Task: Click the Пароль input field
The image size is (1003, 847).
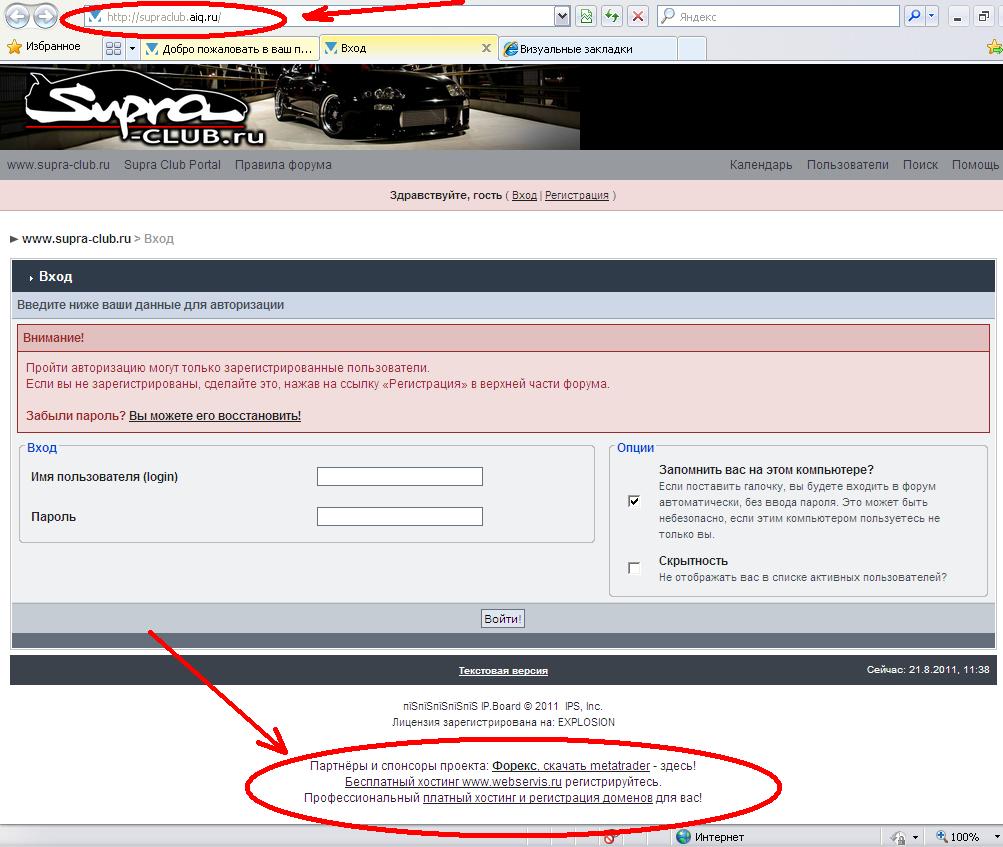Action: tap(399, 517)
